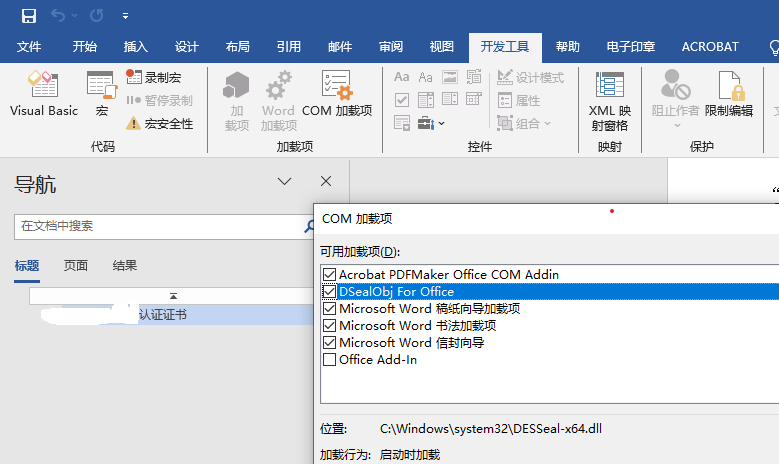Image resolution: width=779 pixels, height=464 pixels.
Task: Select the 页面 tab in navigation
Action: pos(76,266)
